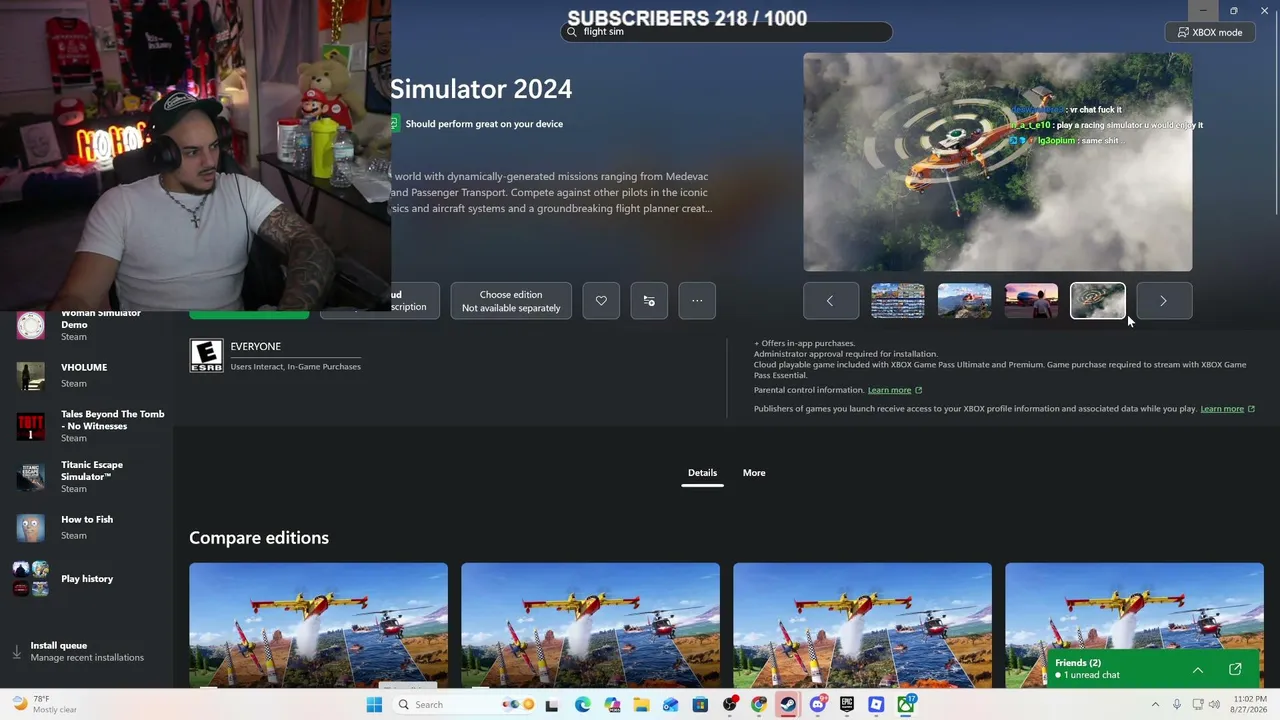Click the flight sim search field
Image resolution: width=1280 pixels, height=720 pixels.
(727, 32)
